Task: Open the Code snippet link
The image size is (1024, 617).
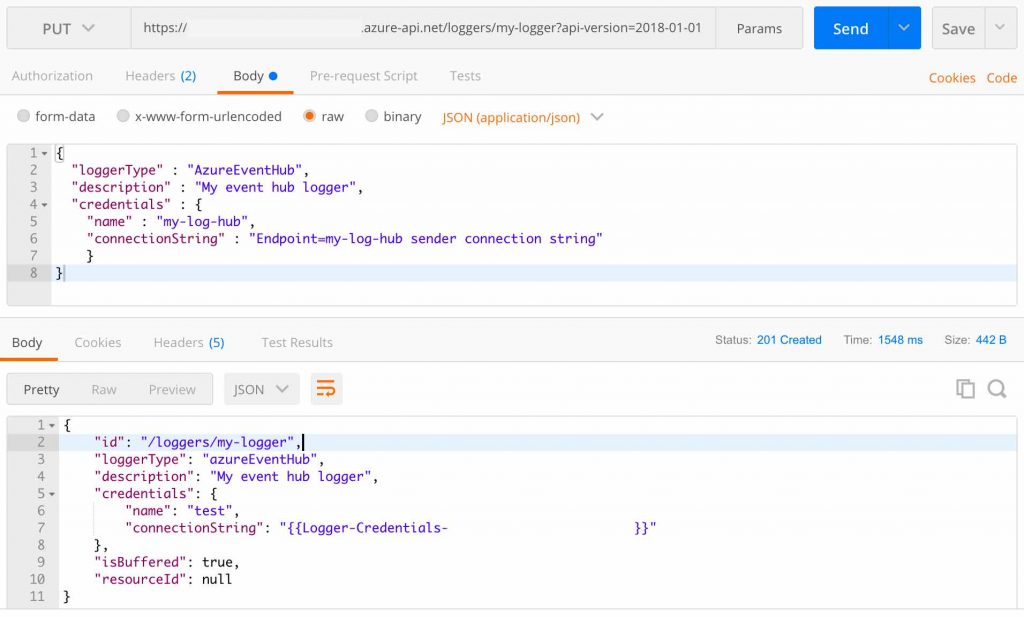Action: tap(1001, 78)
